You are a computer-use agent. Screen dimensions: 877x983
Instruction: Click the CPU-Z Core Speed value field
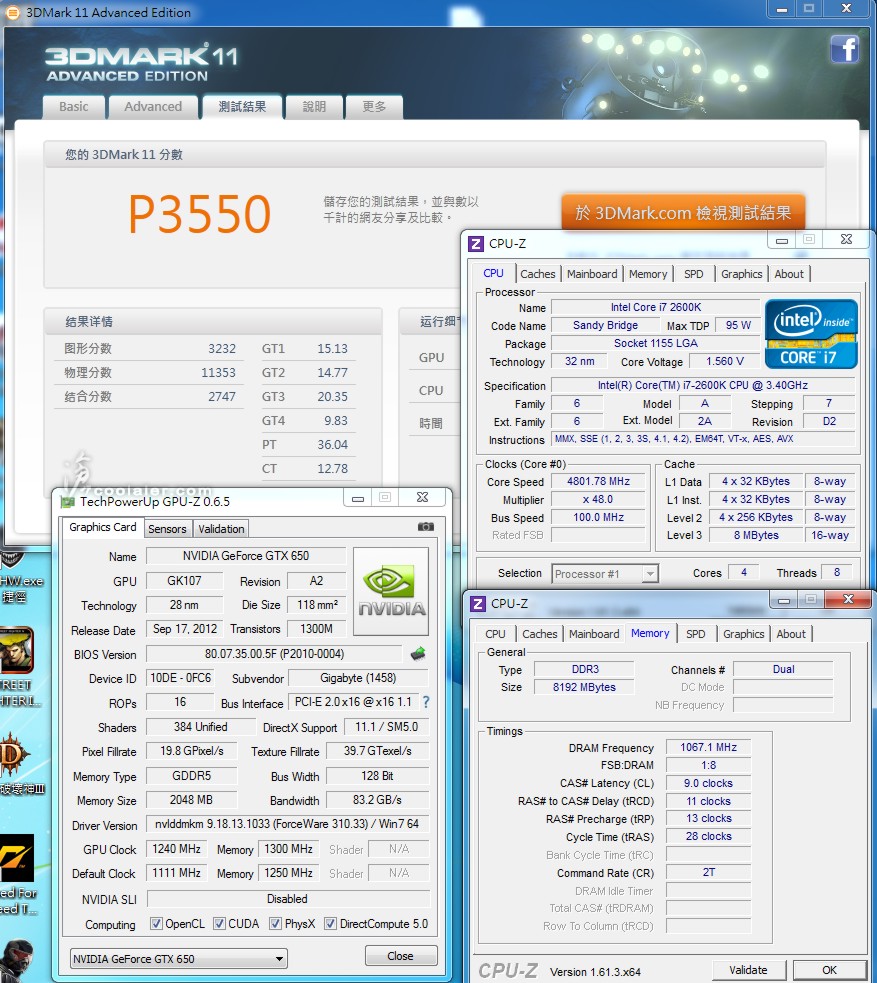click(599, 481)
